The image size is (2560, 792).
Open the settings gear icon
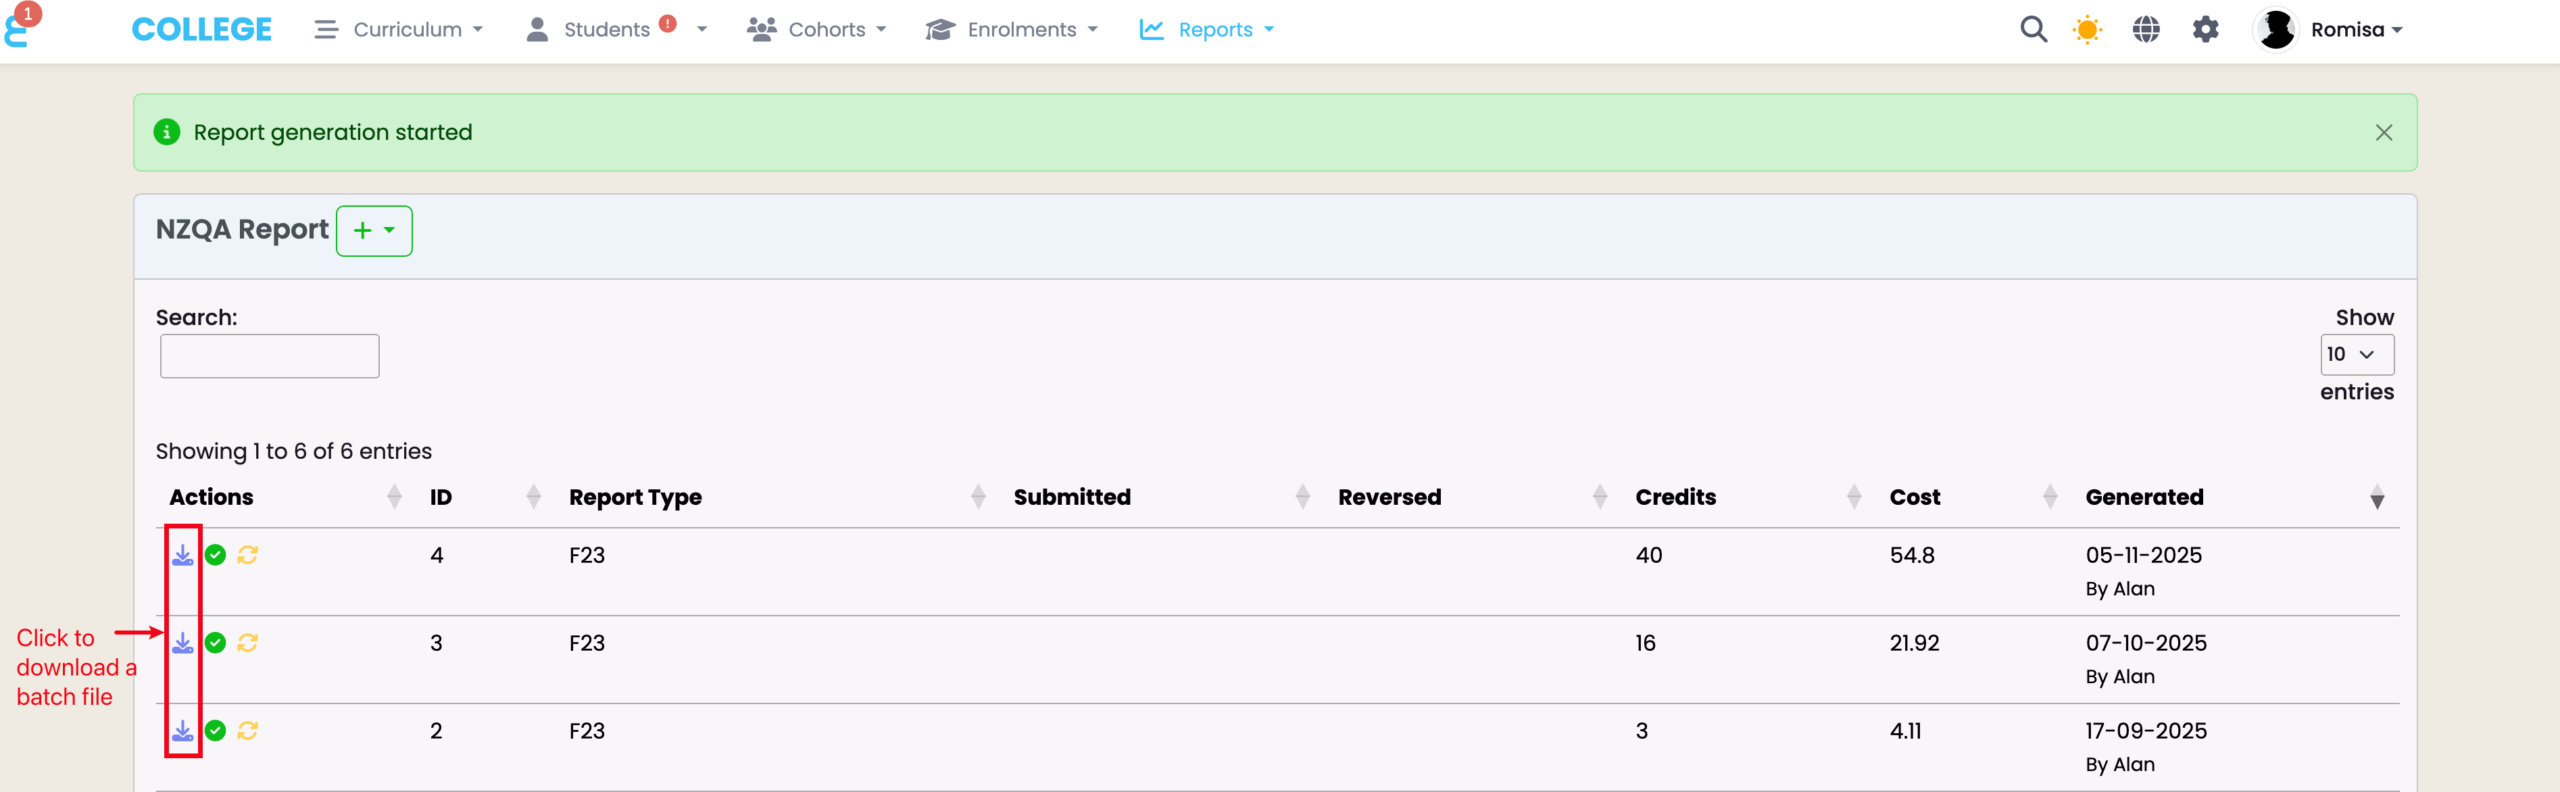[2205, 30]
